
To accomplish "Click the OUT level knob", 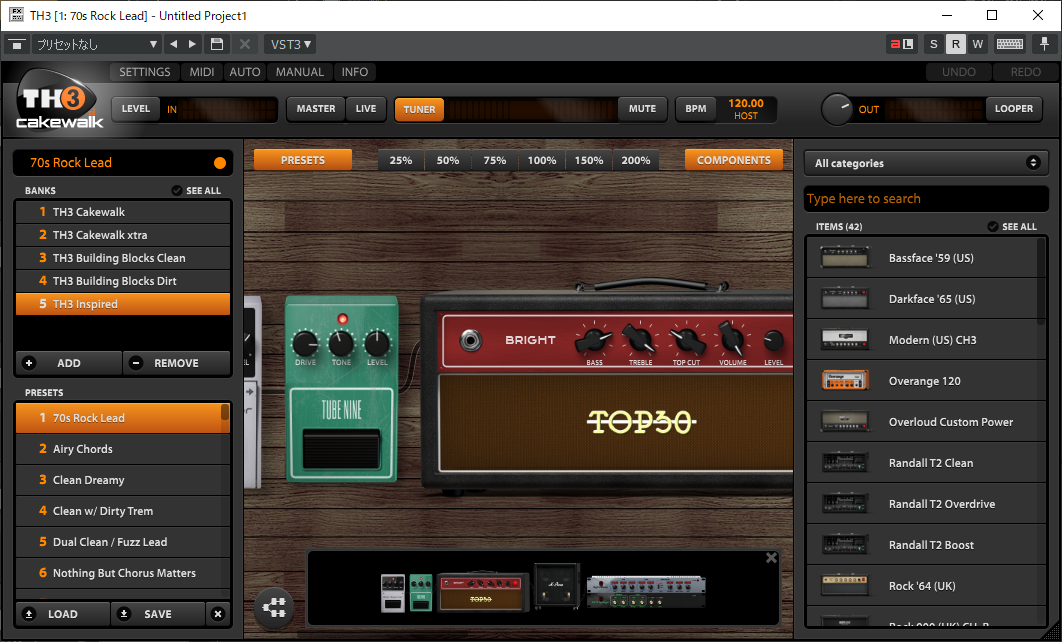I will pyautogui.click(x=838, y=109).
